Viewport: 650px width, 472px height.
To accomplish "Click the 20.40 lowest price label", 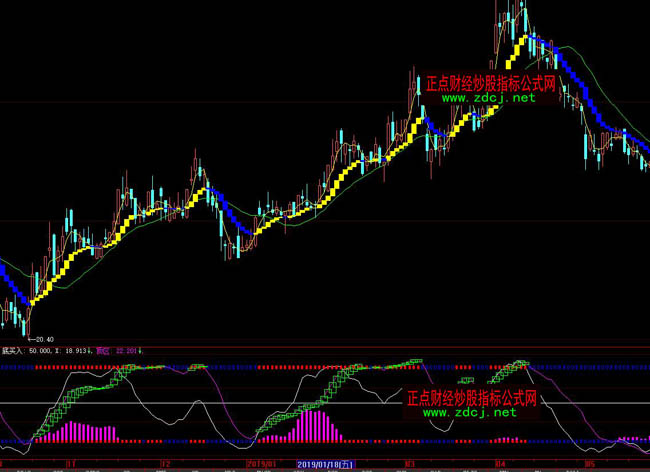I will click(42, 340).
